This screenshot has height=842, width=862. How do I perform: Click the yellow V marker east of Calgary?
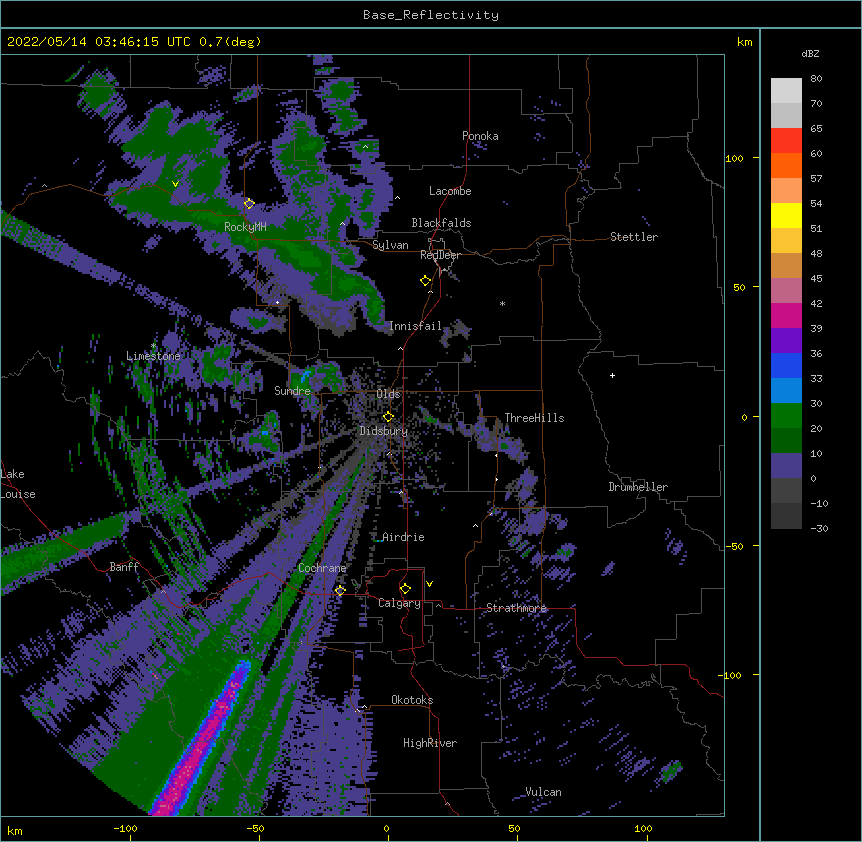point(429,584)
